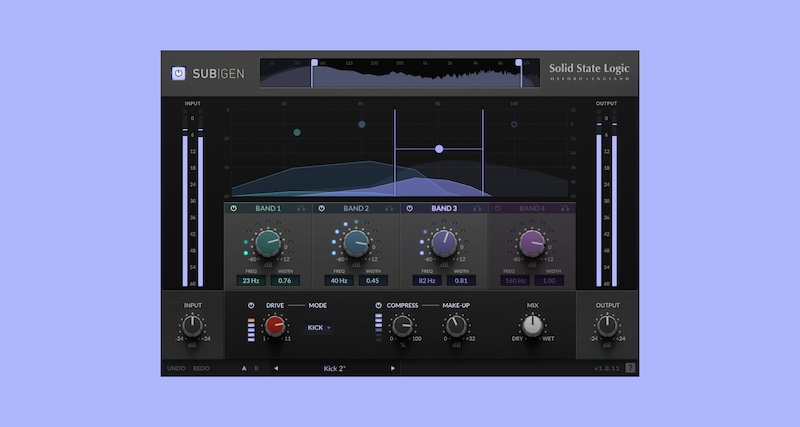Viewport: 800px width, 427px height.
Task: Toggle the Drive section power button
Action: tap(251, 305)
